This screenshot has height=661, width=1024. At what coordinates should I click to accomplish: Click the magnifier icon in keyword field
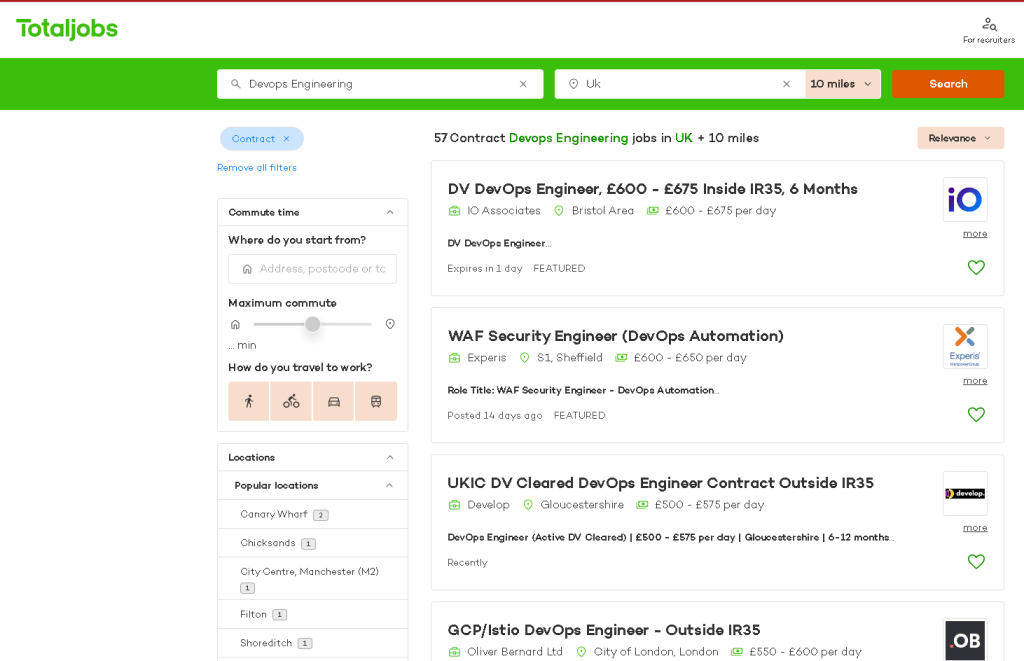[x=236, y=84]
